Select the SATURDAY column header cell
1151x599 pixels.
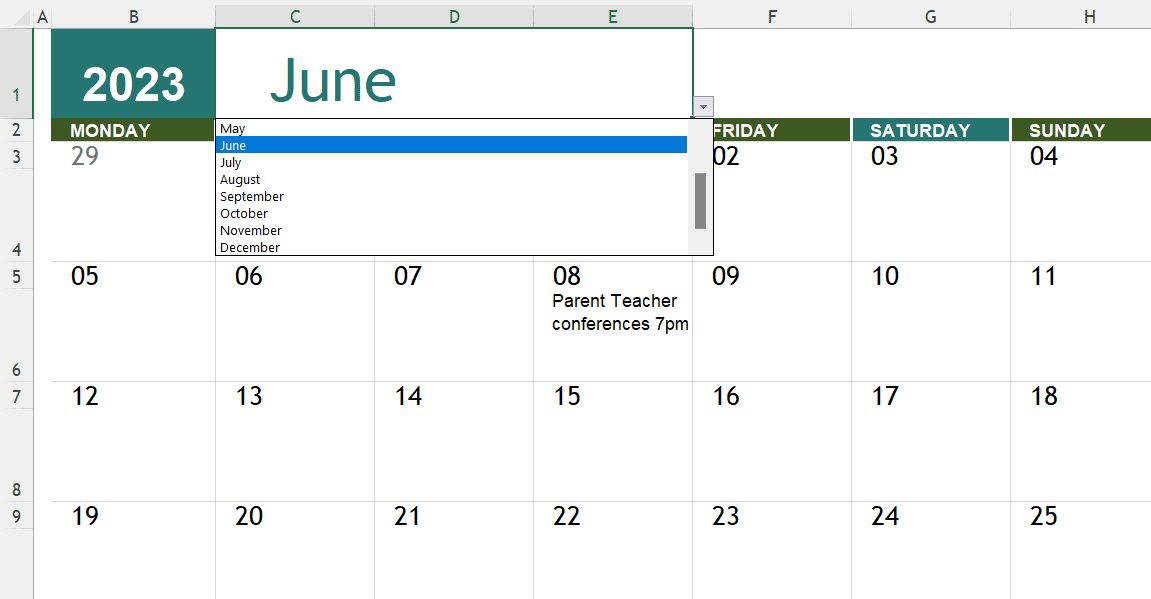930,130
